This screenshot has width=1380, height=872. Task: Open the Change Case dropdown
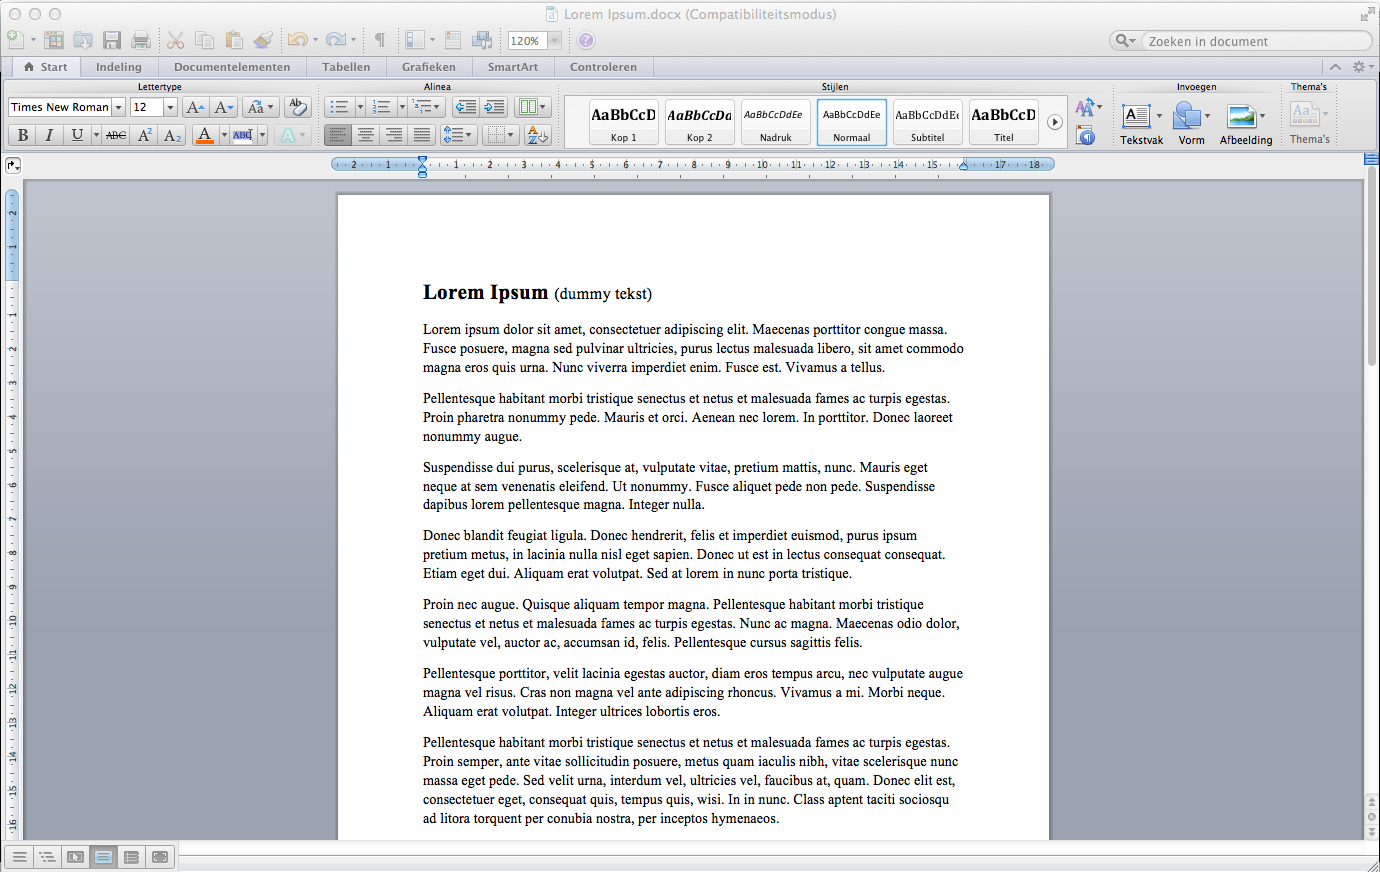pos(260,107)
